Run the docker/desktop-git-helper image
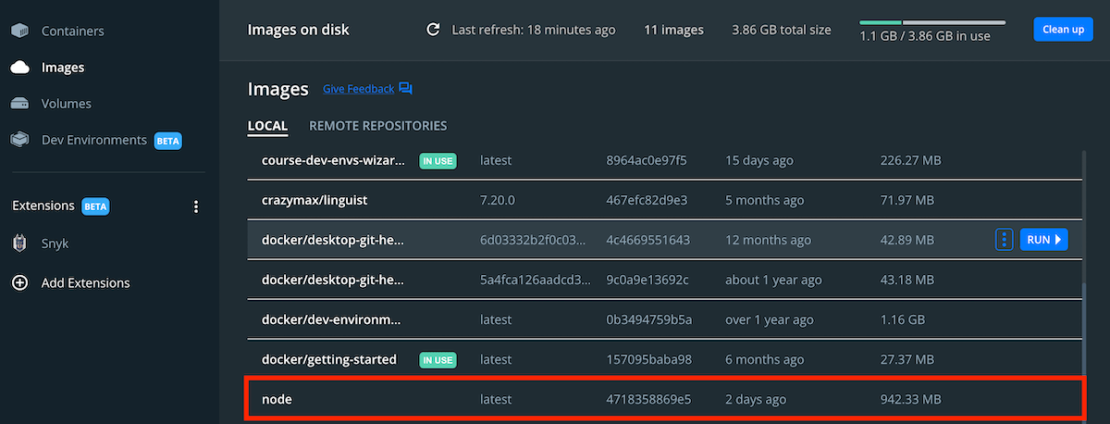The image size is (1110, 424). point(1043,240)
